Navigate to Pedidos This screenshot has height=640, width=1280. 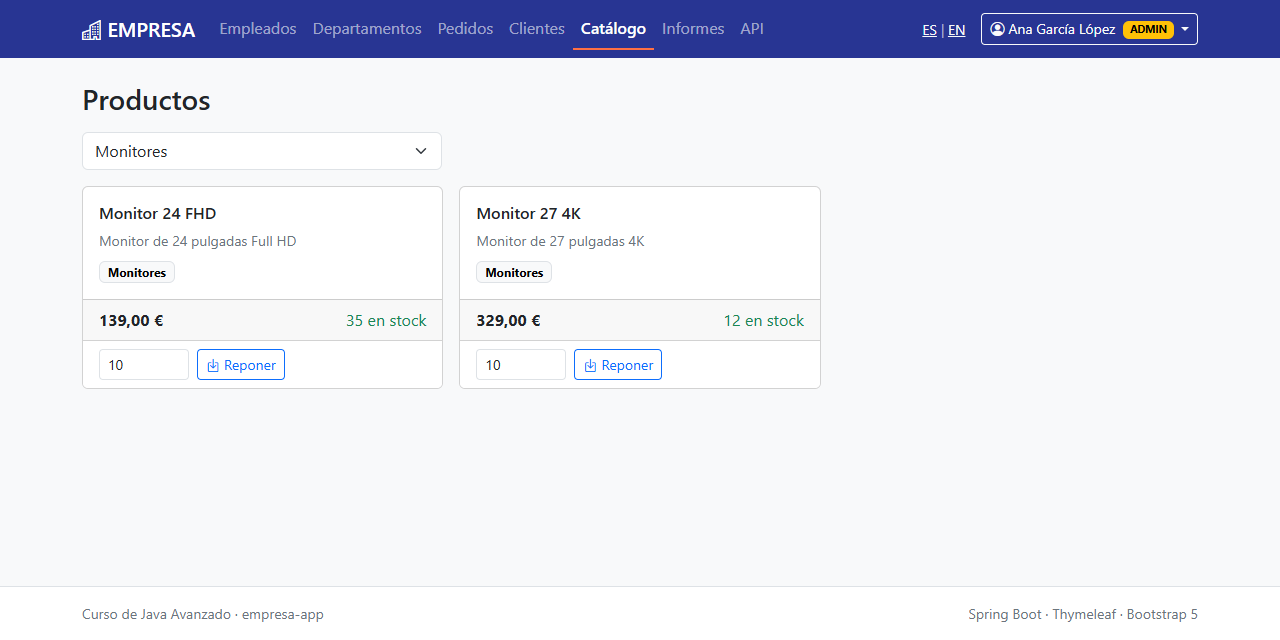(x=465, y=29)
